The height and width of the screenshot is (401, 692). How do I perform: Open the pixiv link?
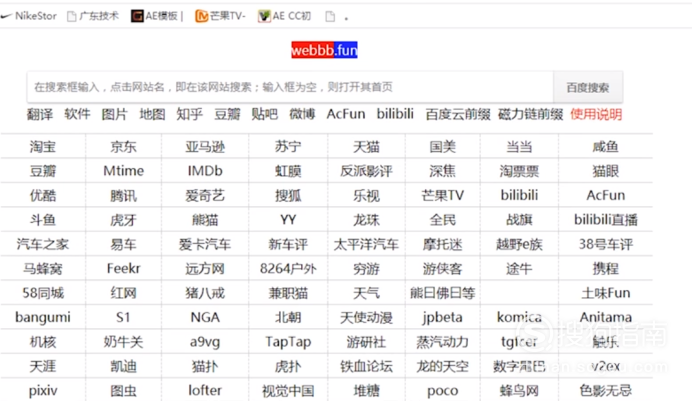point(43,391)
